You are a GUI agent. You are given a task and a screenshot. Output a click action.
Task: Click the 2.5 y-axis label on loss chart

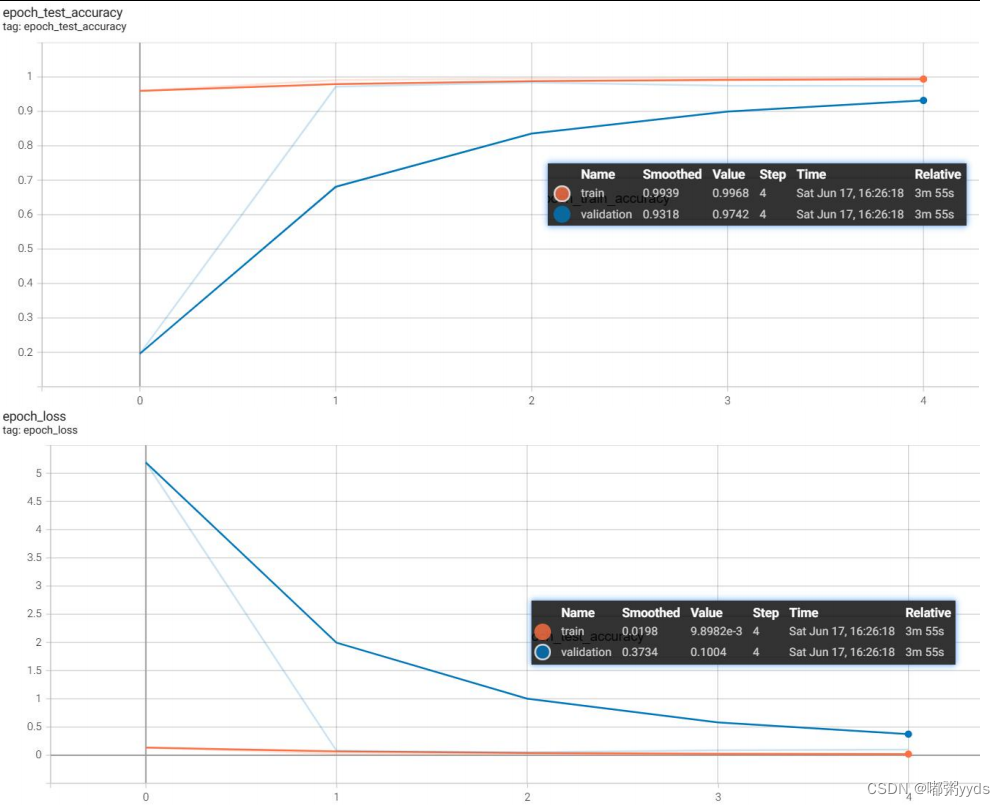[35, 614]
